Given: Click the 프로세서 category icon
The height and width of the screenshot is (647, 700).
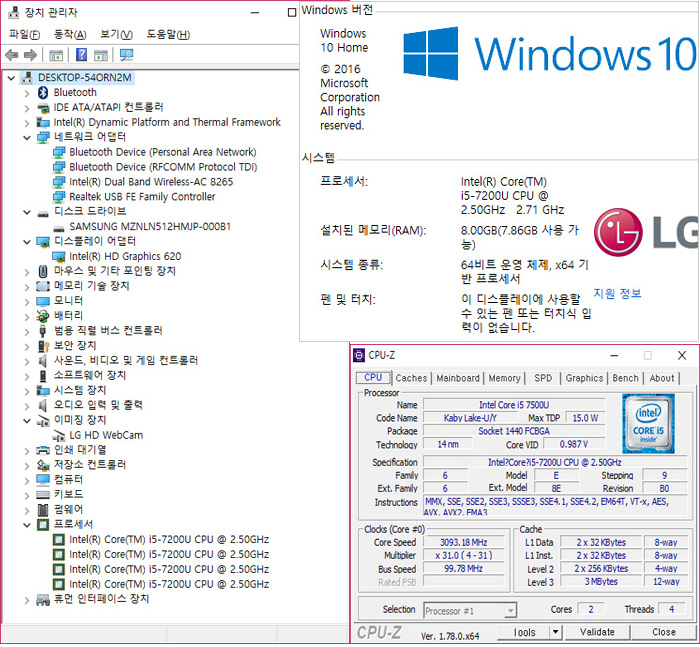Looking at the screenshot, I should [43, 525].
